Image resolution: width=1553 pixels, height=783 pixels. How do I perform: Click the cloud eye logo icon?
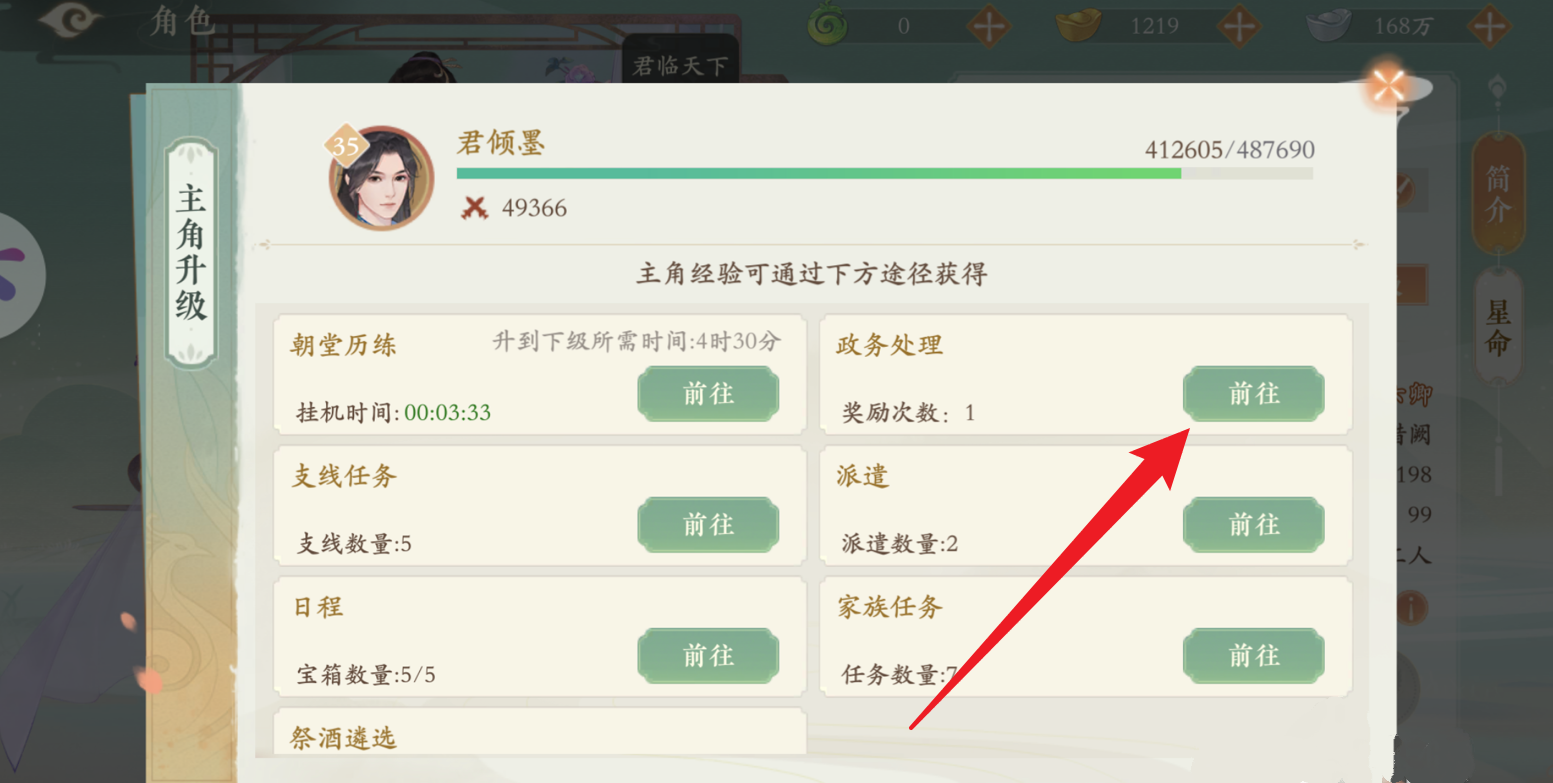click(69, 21)
